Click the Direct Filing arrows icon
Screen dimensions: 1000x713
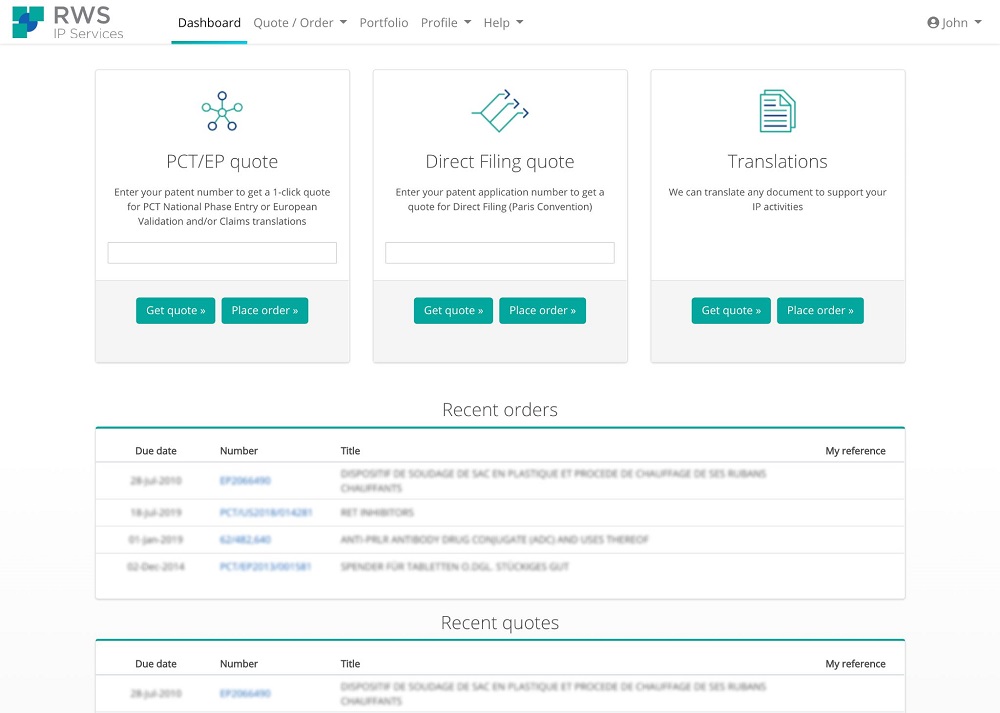tap(499, 111)
